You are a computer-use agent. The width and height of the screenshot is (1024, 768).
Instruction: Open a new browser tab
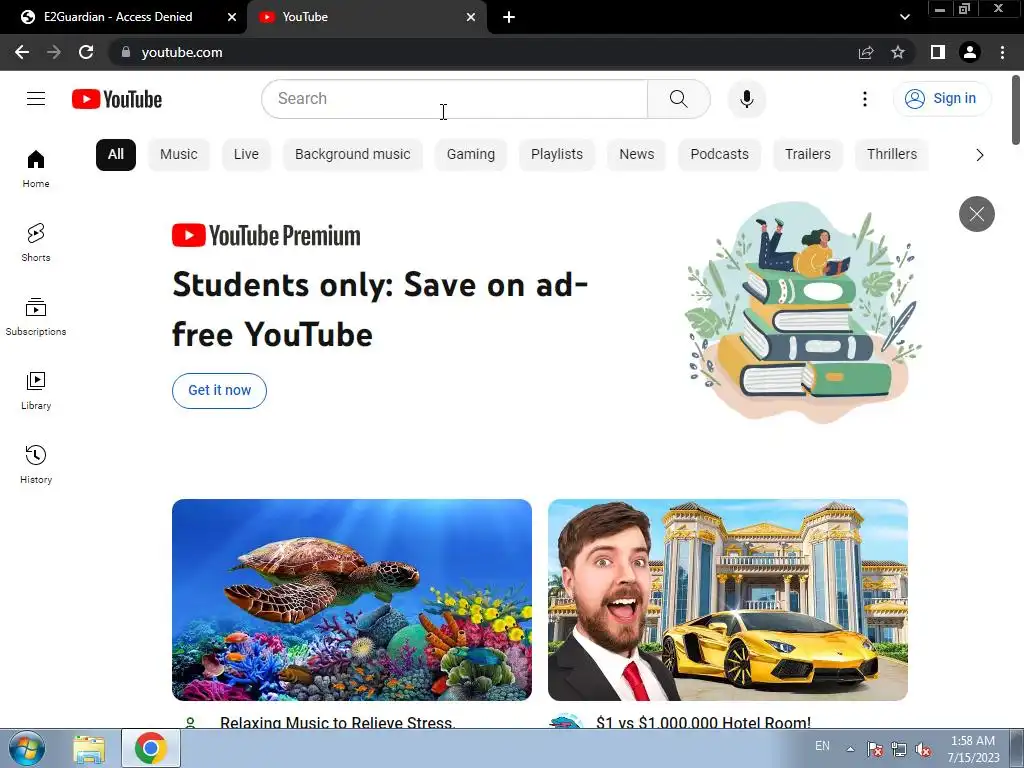pyautogui.click(x=509, y=17)
